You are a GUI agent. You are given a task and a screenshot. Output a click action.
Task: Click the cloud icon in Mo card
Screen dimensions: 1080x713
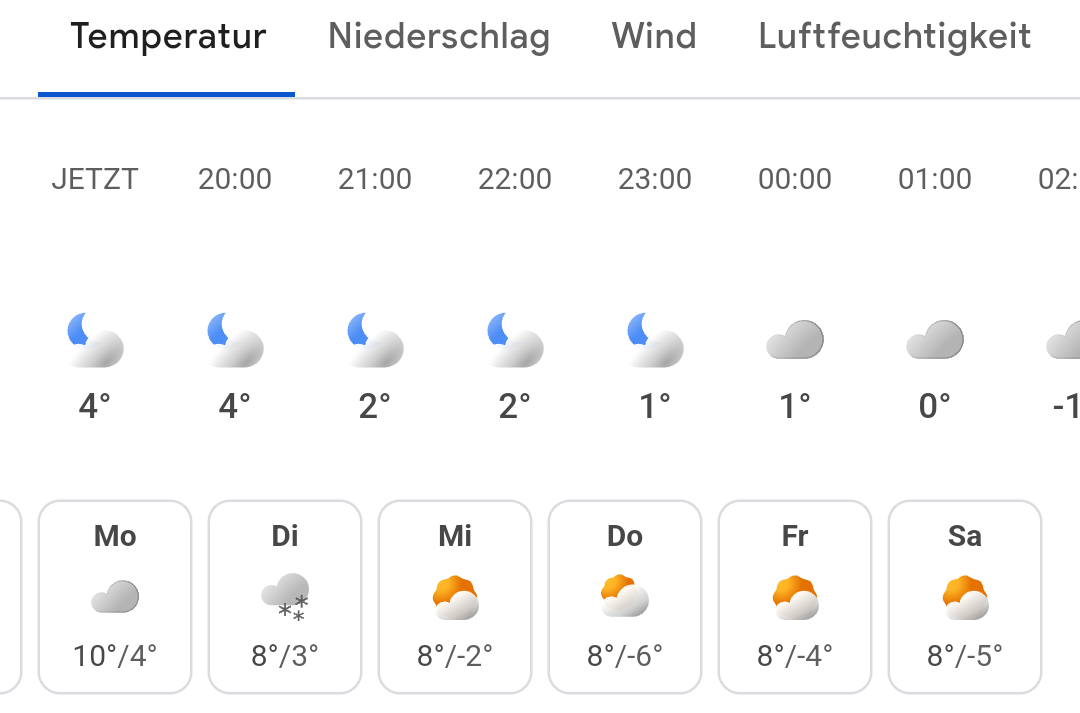click(115, 597)
